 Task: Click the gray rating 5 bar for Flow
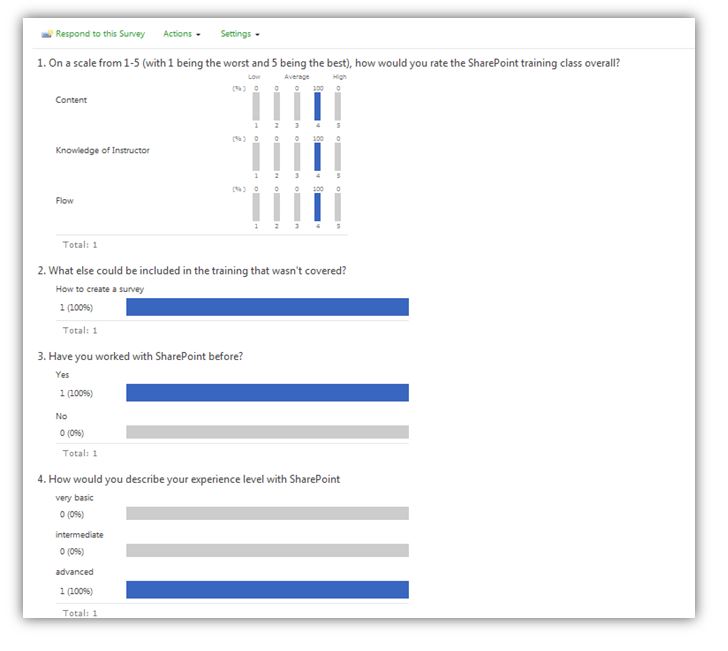pos(338,207)
